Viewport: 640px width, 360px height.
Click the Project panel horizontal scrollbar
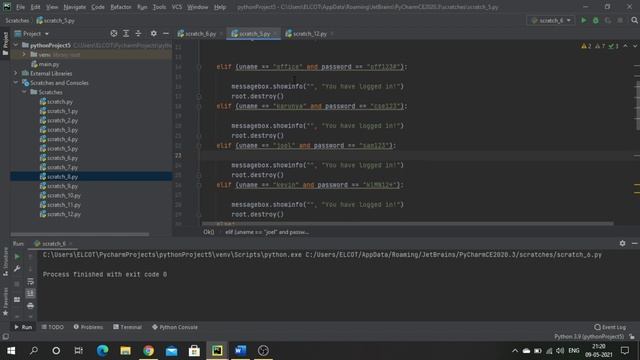pyautogui.click(x=80, y=234)
